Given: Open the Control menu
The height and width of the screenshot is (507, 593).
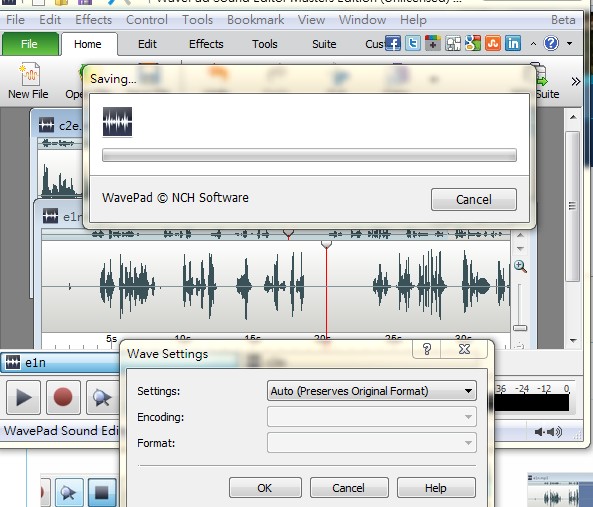Looking at the screenshot, I should [147, 20].
